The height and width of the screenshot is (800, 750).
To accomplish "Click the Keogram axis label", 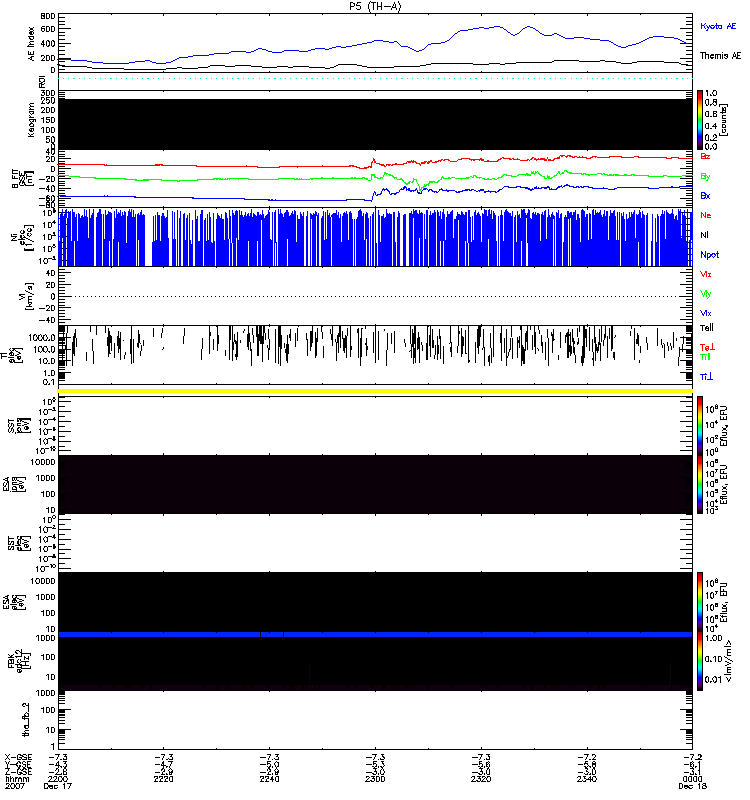I will (x=32, y=119).
